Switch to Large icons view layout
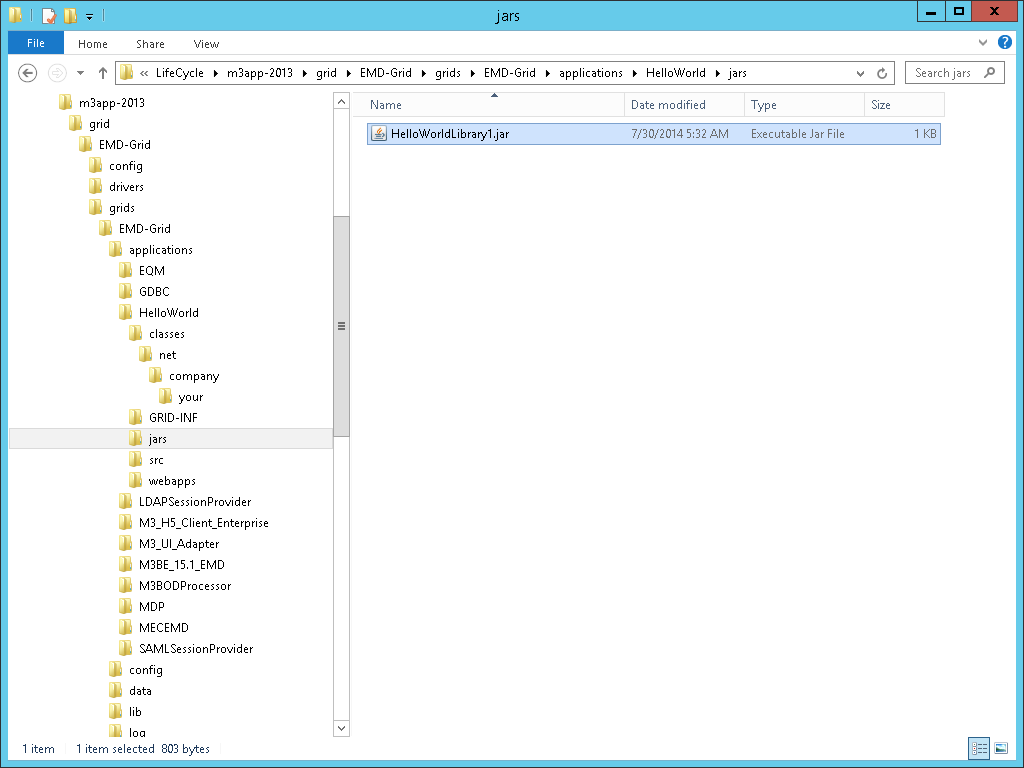The width and height of the screenshot is (1024, 768). click(1001, 748)
